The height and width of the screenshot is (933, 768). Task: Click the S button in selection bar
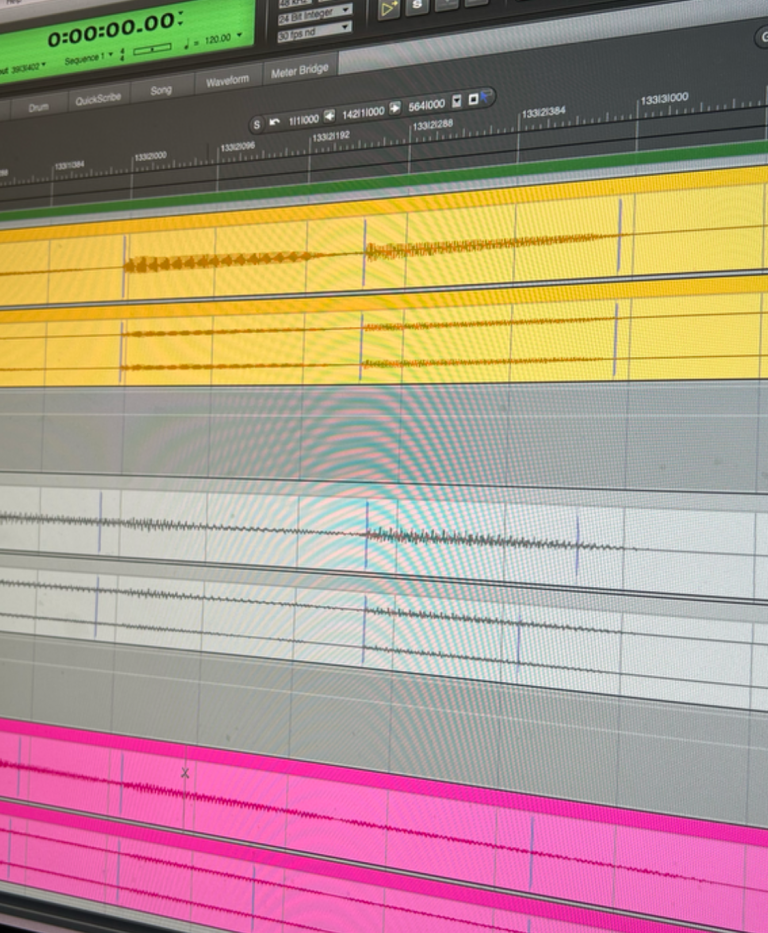point(257,124)
